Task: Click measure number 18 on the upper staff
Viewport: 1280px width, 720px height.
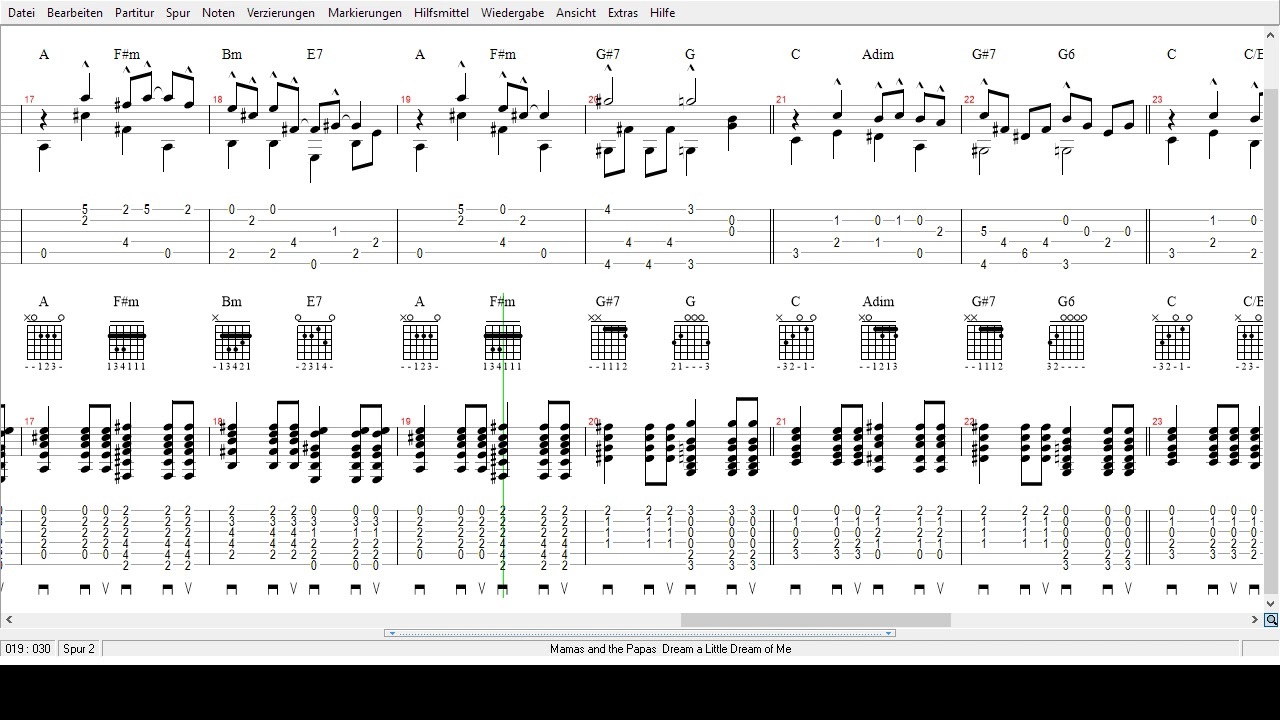Action: [217, 100]
